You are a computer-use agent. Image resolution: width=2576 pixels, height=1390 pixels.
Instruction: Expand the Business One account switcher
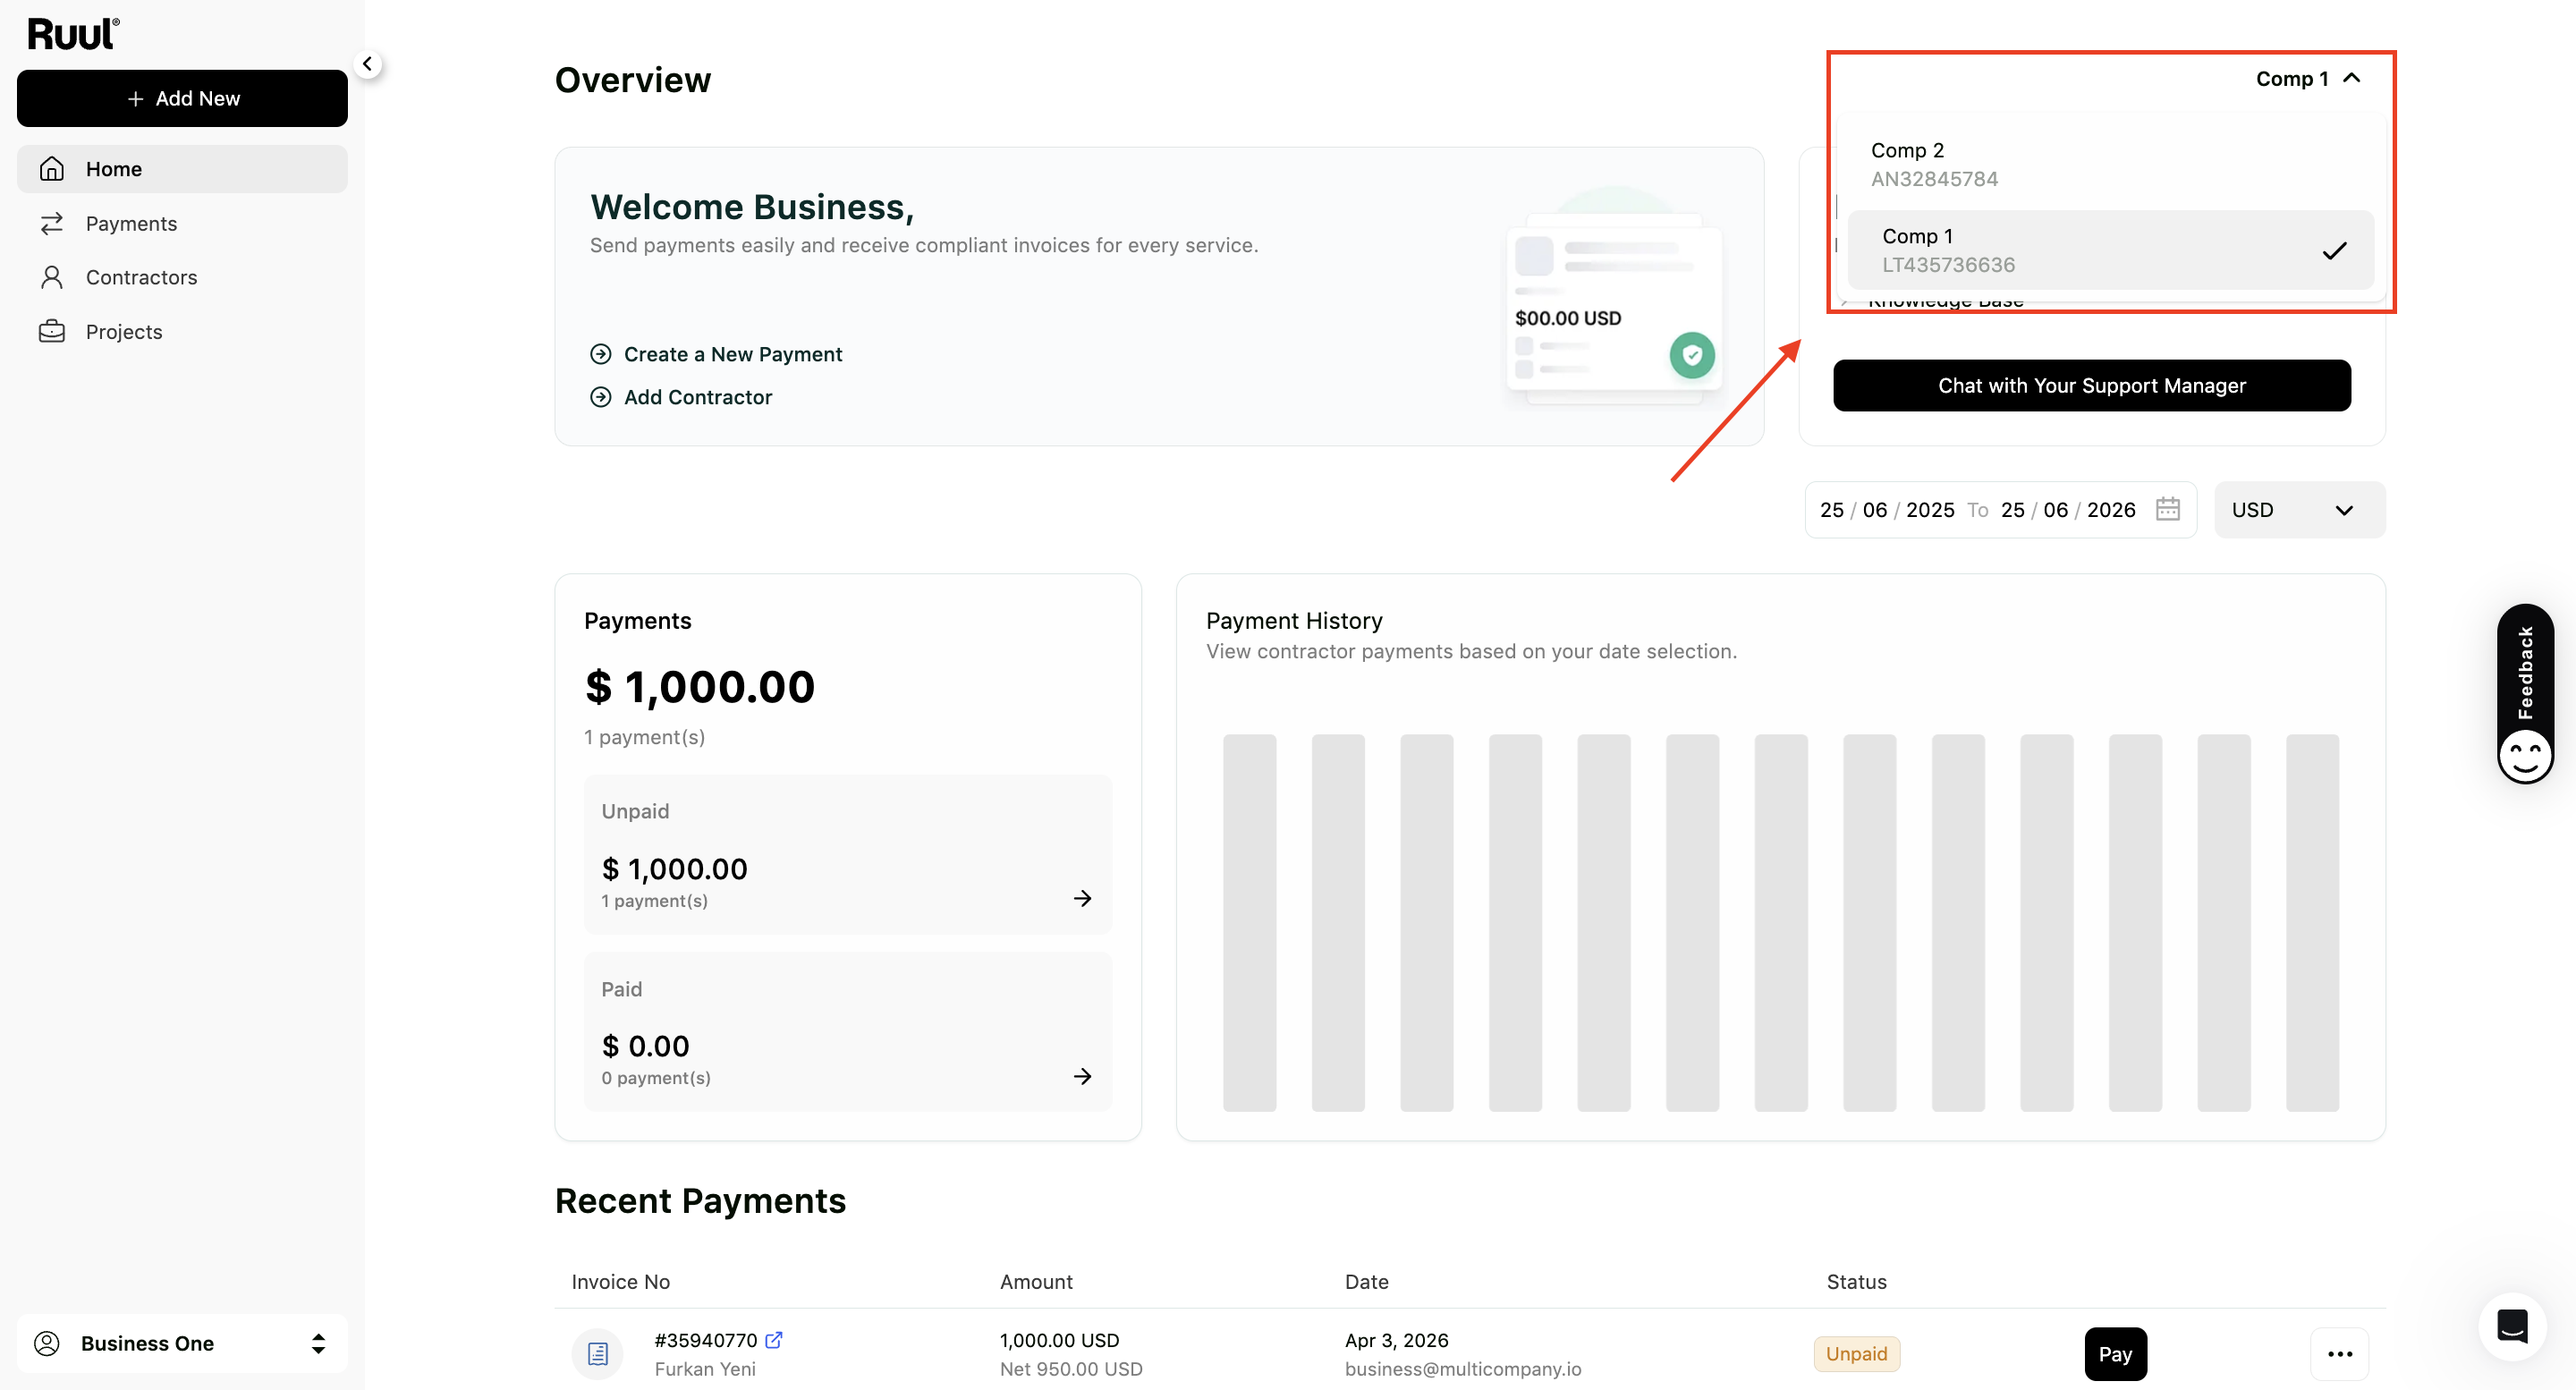(x=182, y=1343)
